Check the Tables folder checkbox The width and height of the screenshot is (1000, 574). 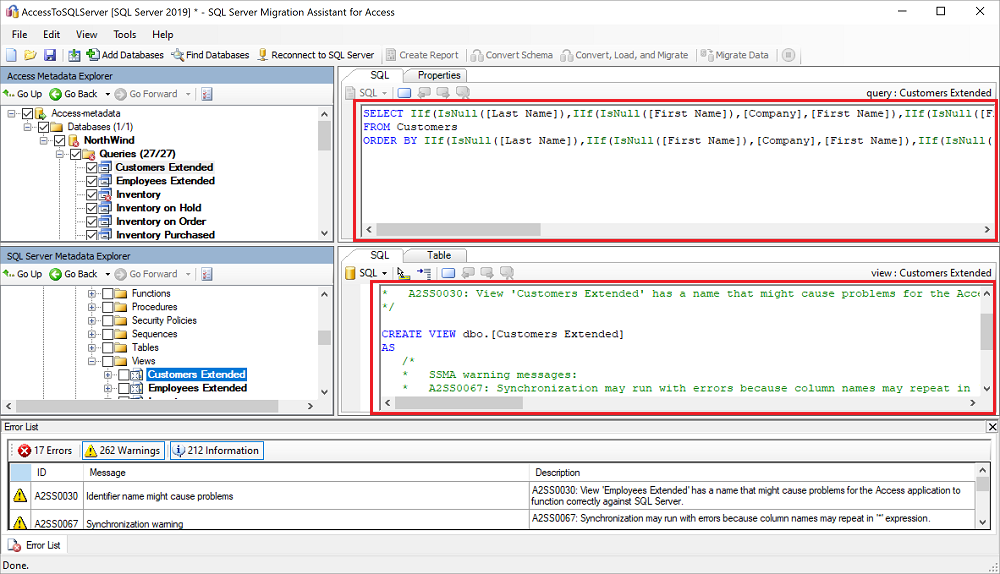pos(108,348)
